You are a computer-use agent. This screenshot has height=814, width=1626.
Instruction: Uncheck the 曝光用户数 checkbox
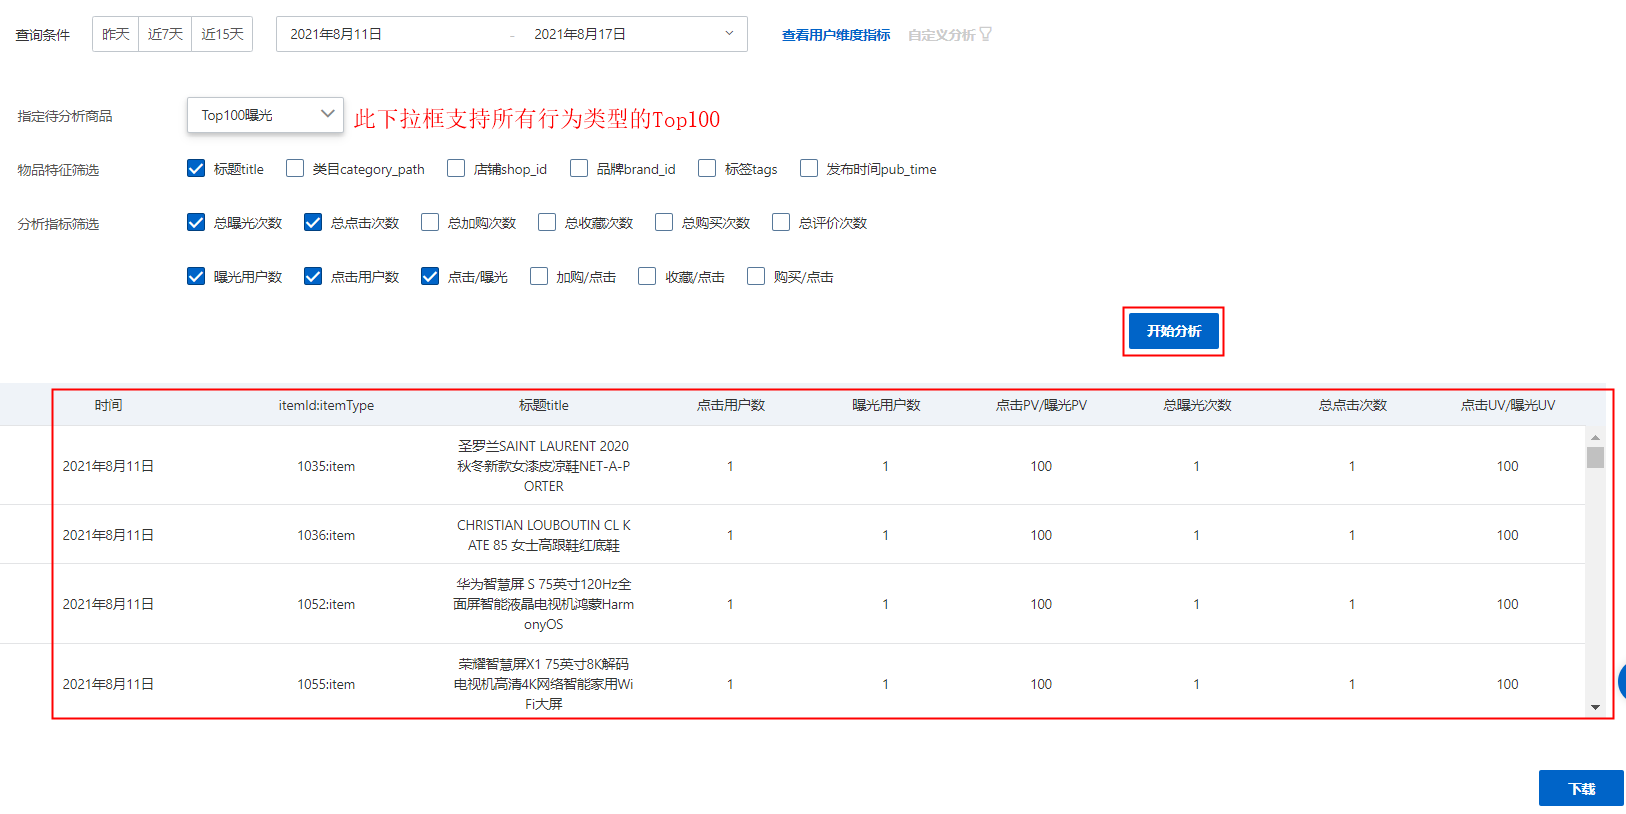pyautogui.click(x=196, y=276)
